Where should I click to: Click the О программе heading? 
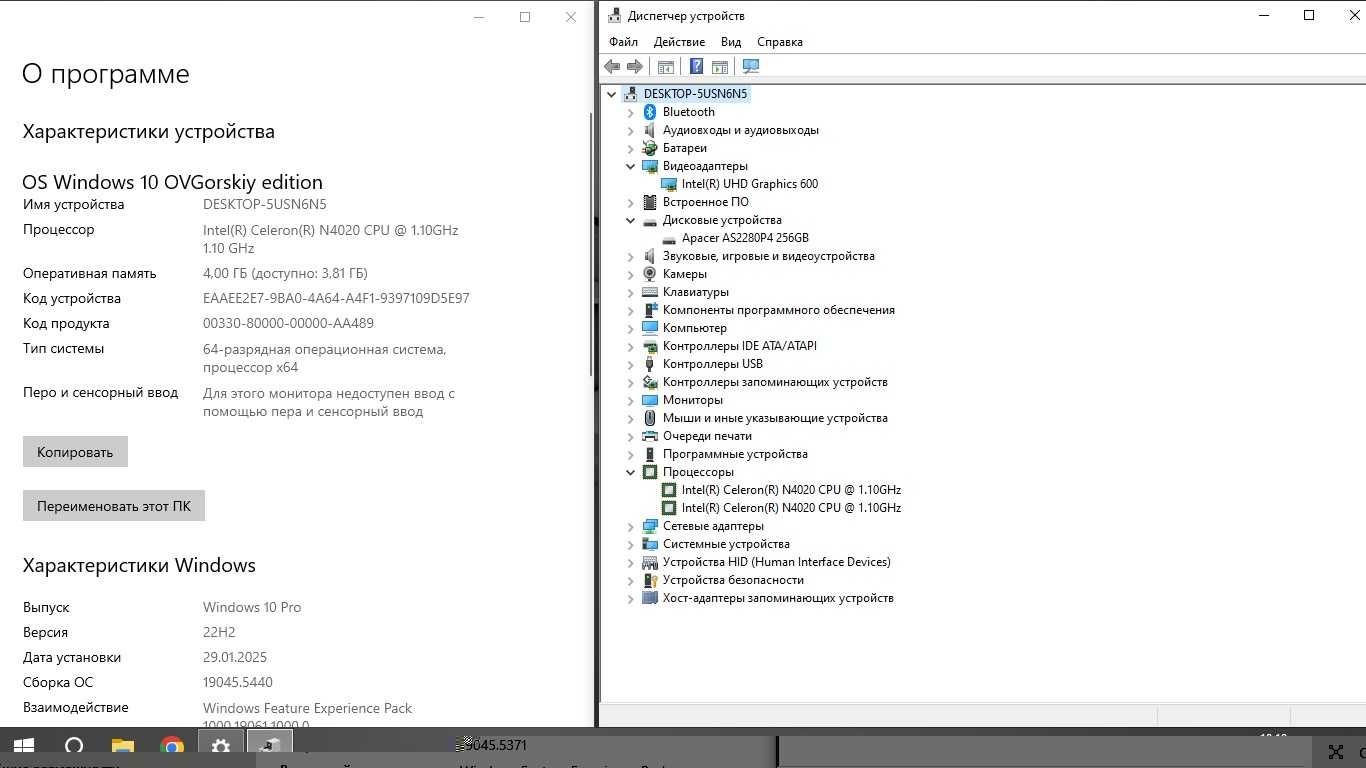(106, 74)
